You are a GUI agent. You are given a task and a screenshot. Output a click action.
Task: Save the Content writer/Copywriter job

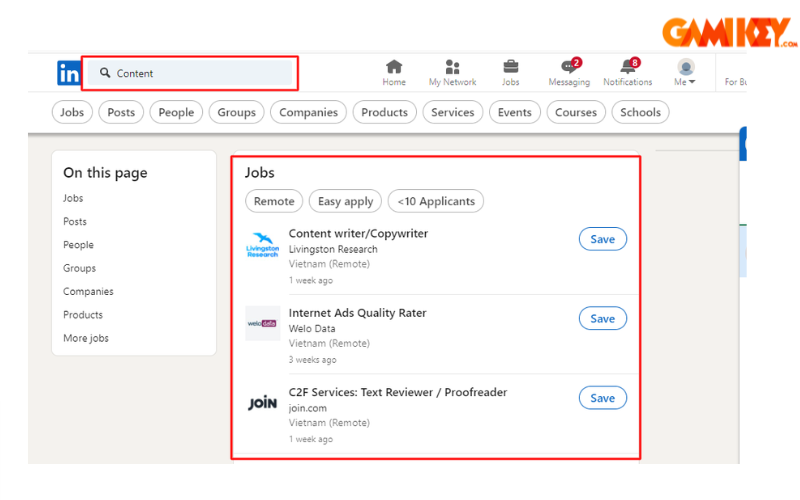pyautogui.click(x=603, y=239)
